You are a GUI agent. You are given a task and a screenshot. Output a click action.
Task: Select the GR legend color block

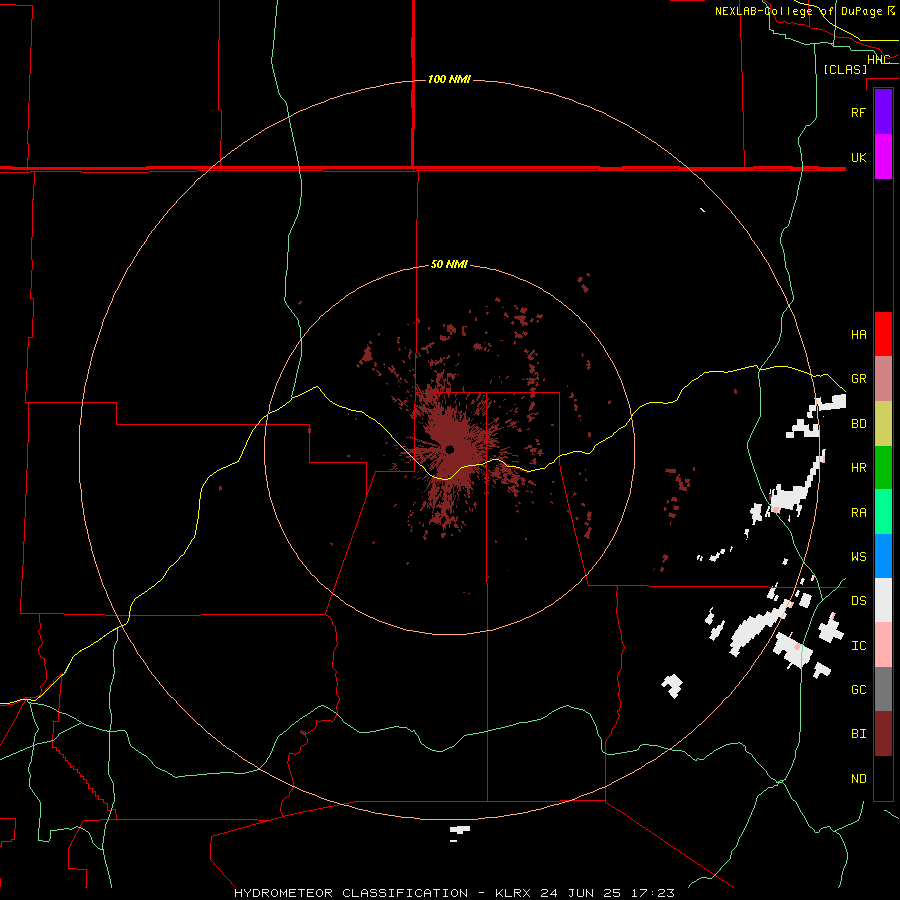(883, 378)
